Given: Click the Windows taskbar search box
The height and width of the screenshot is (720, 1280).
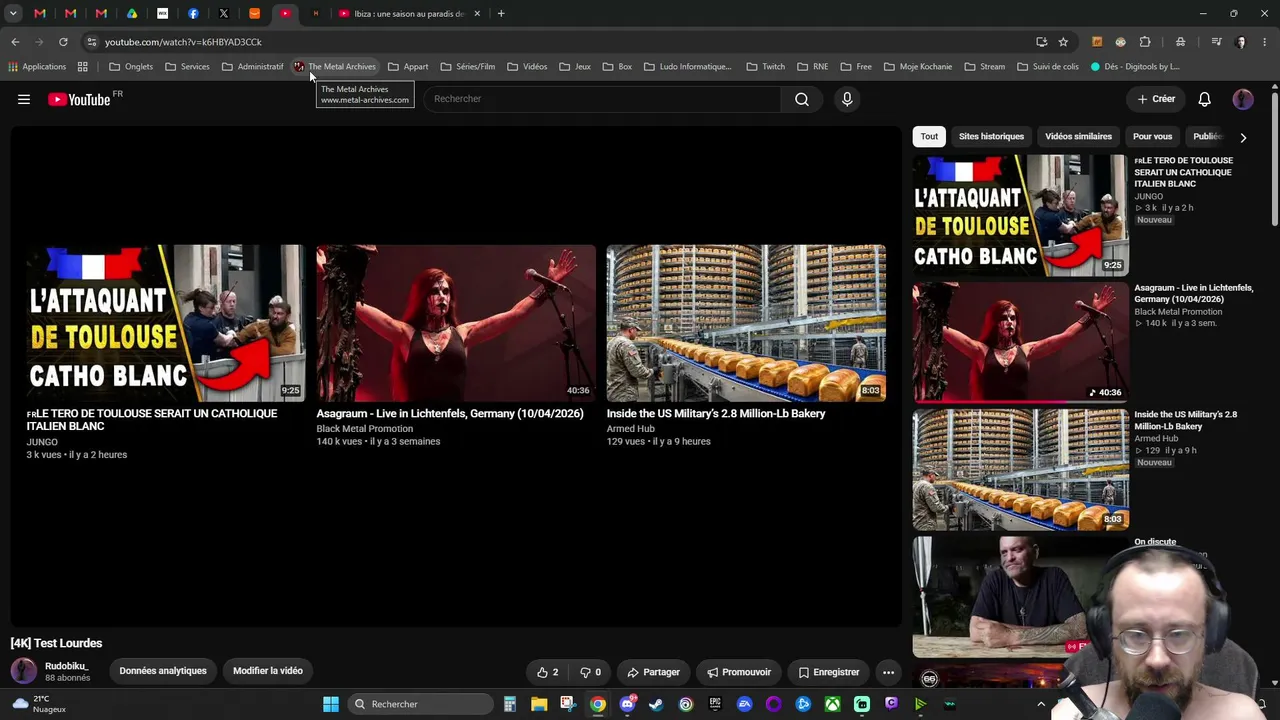Looking at the screenshot, I should tap(422, 704).
